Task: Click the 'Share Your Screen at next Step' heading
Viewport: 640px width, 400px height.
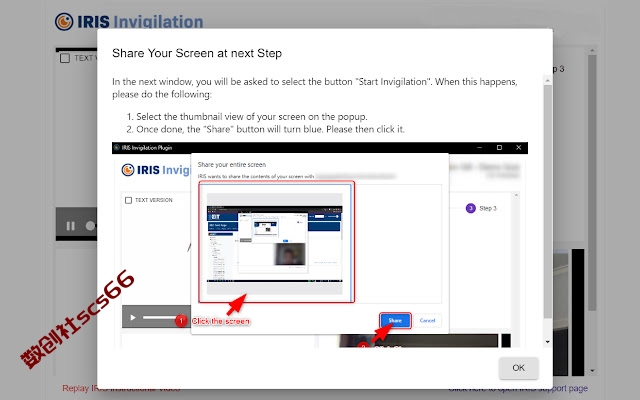Action: click(197, 53)
